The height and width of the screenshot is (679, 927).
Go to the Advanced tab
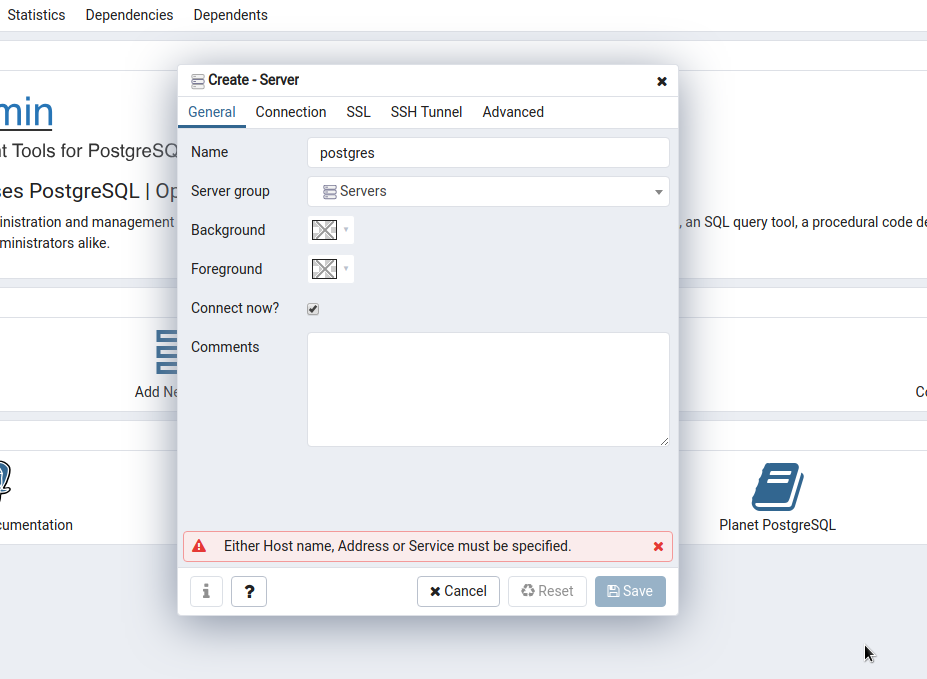(x=513, y=112)
